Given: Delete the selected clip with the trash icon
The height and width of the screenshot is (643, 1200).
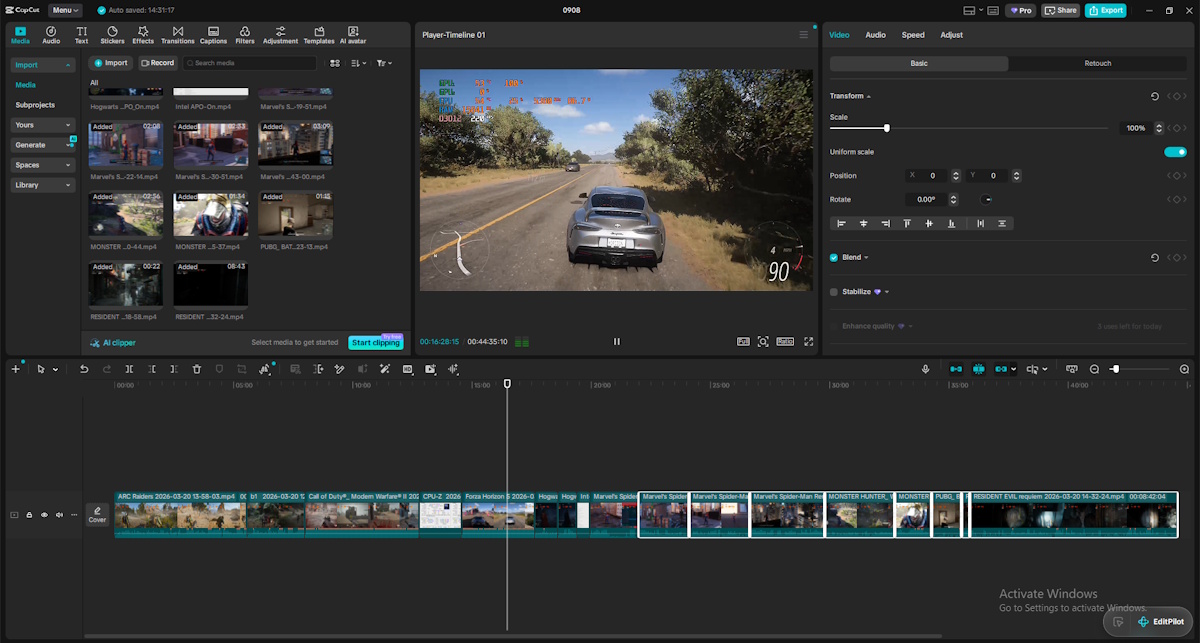Looking at the screenshot, I should [198, 369].
